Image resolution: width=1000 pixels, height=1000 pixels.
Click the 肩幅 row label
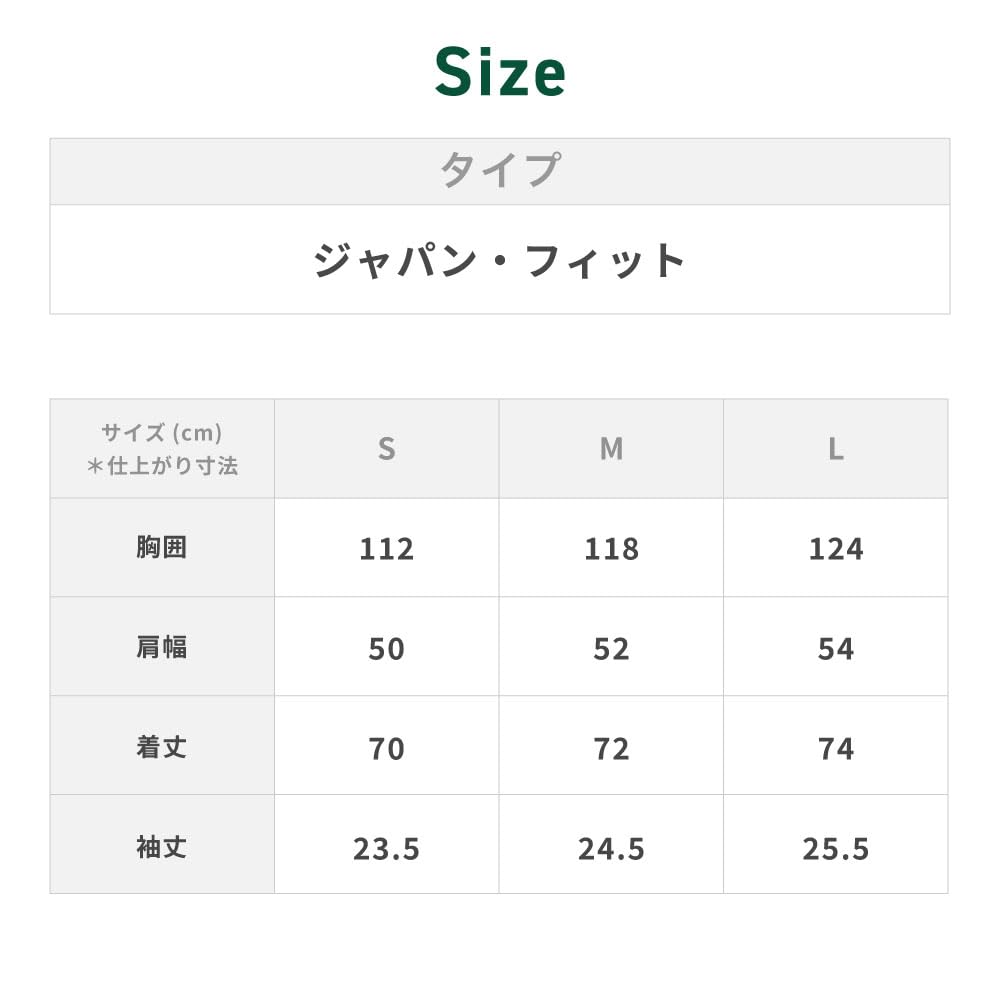click(162, 647)
